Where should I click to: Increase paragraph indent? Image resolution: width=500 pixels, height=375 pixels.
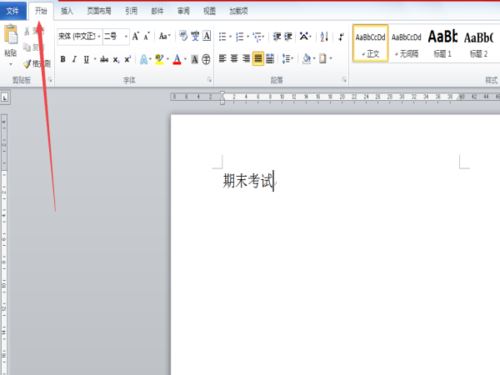pyautogui.click(x=288, y=36)
